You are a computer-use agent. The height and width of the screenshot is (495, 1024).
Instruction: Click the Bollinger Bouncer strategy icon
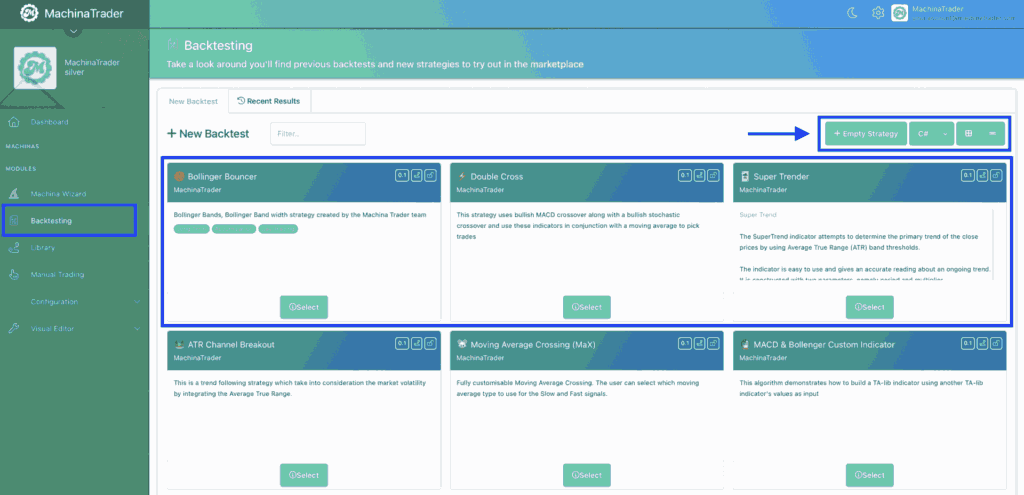[x=178, y=176]
